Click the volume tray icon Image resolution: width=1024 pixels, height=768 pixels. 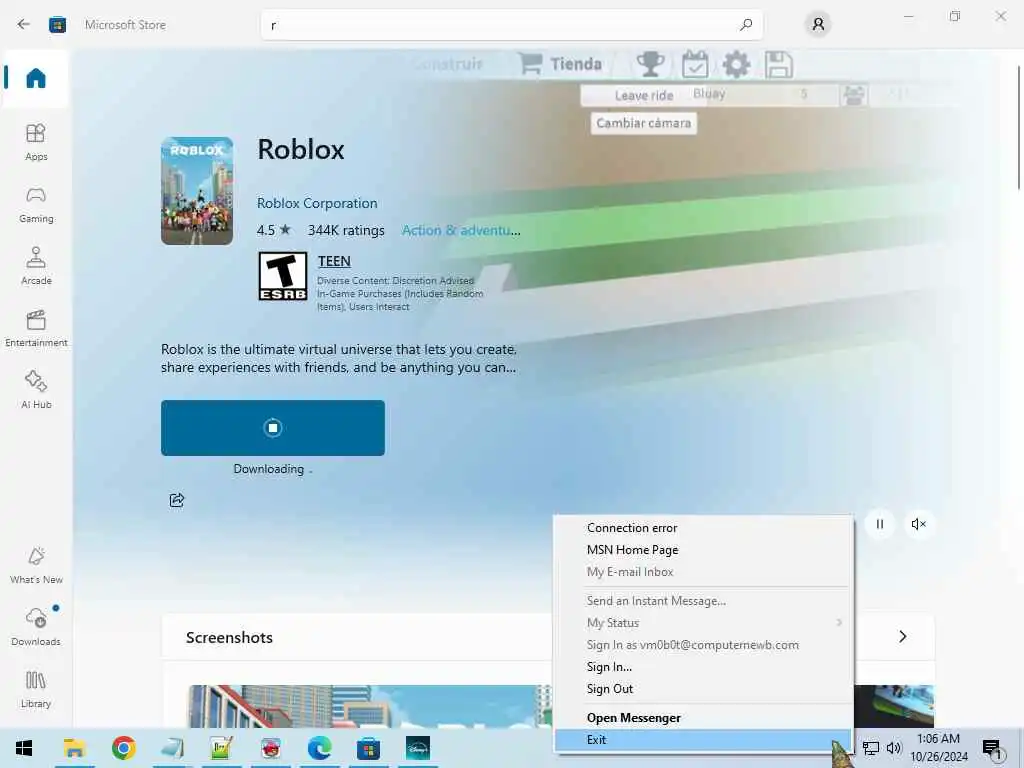click(x=894, y=748)
